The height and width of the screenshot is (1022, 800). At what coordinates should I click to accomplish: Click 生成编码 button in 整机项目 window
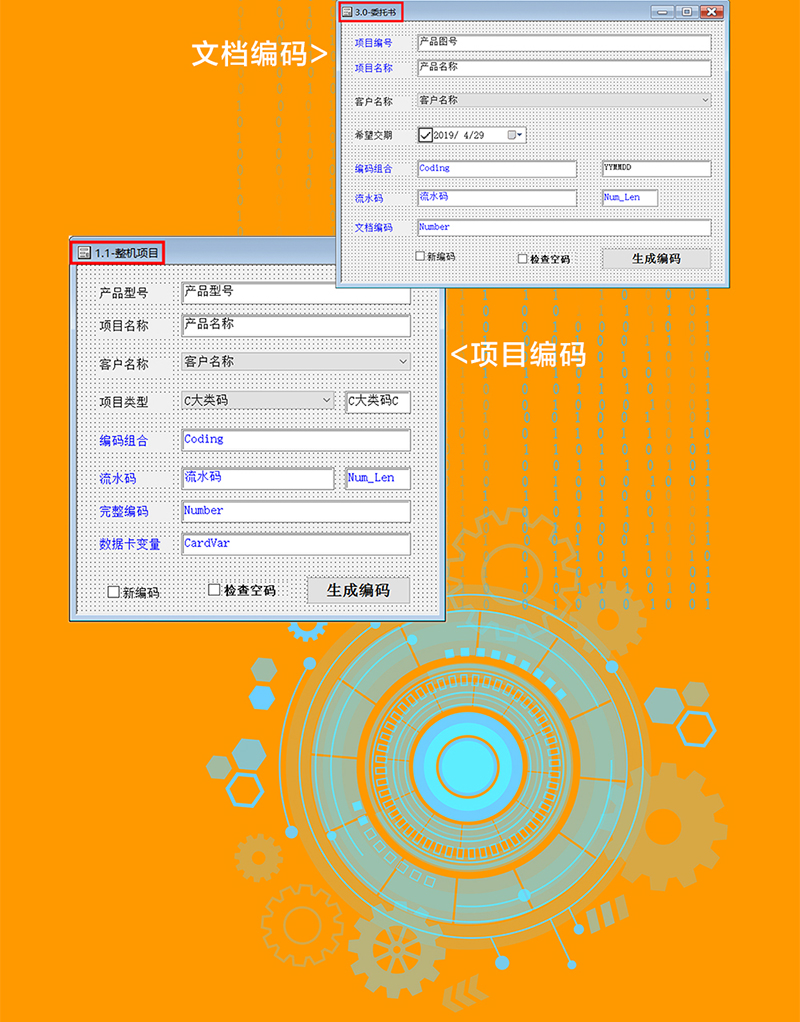click(358, 590)
